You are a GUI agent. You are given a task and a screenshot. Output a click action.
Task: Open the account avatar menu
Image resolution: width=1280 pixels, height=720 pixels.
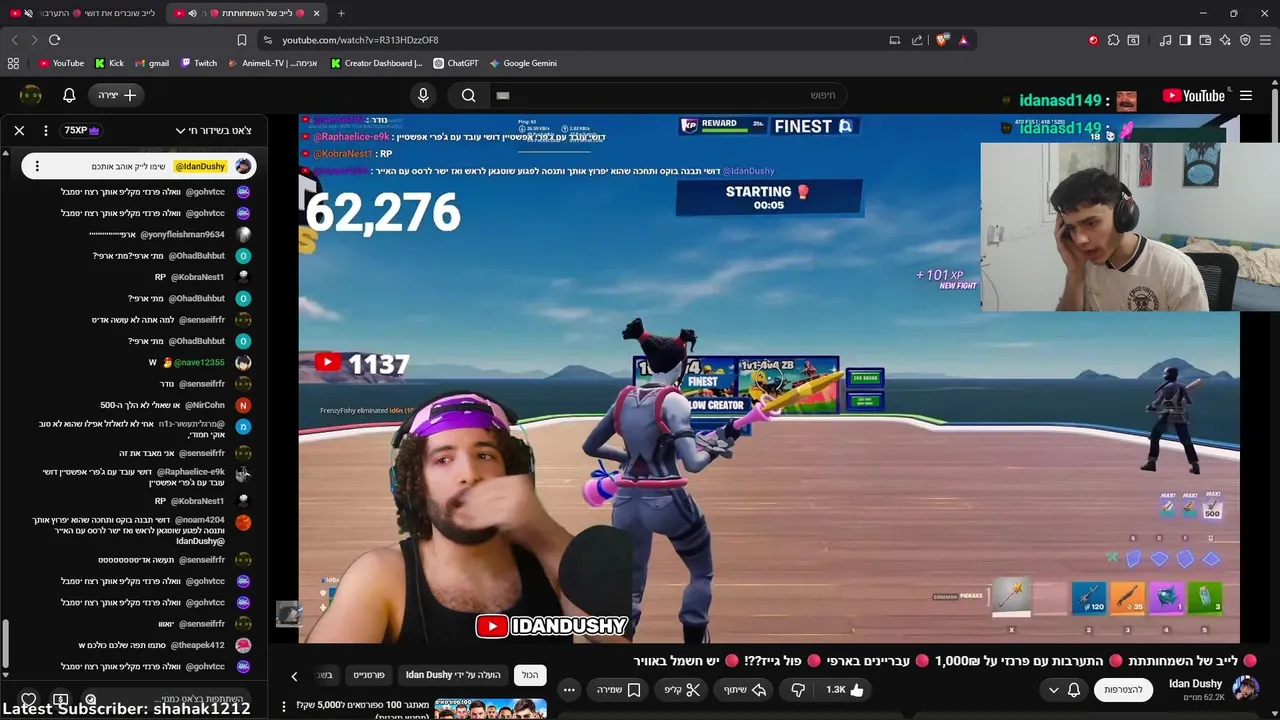click(31, 95)
